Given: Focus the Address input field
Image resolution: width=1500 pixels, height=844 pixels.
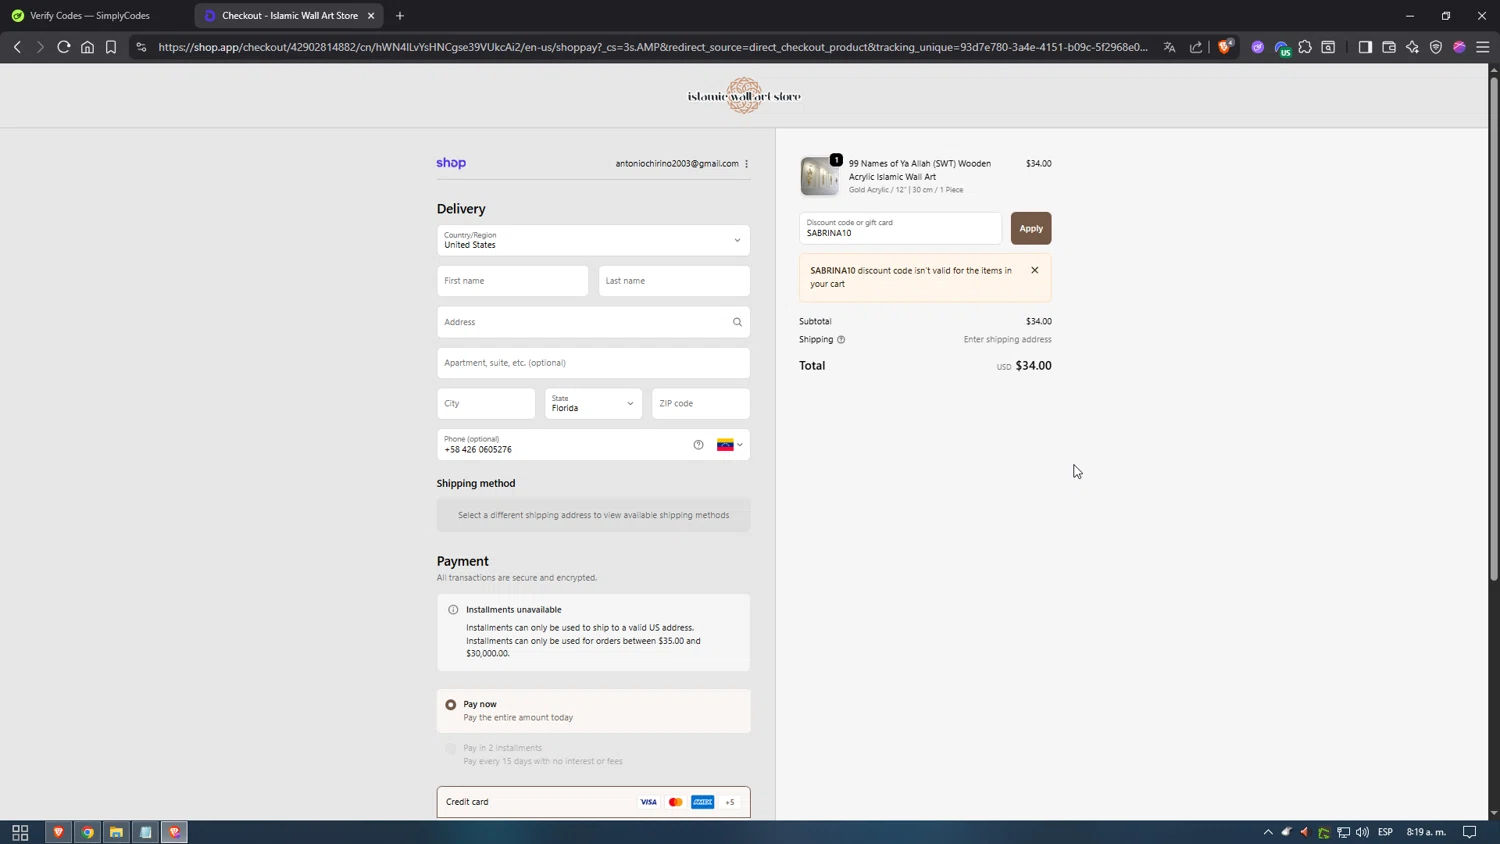Looking at the screenshot, I should [593, 322].
